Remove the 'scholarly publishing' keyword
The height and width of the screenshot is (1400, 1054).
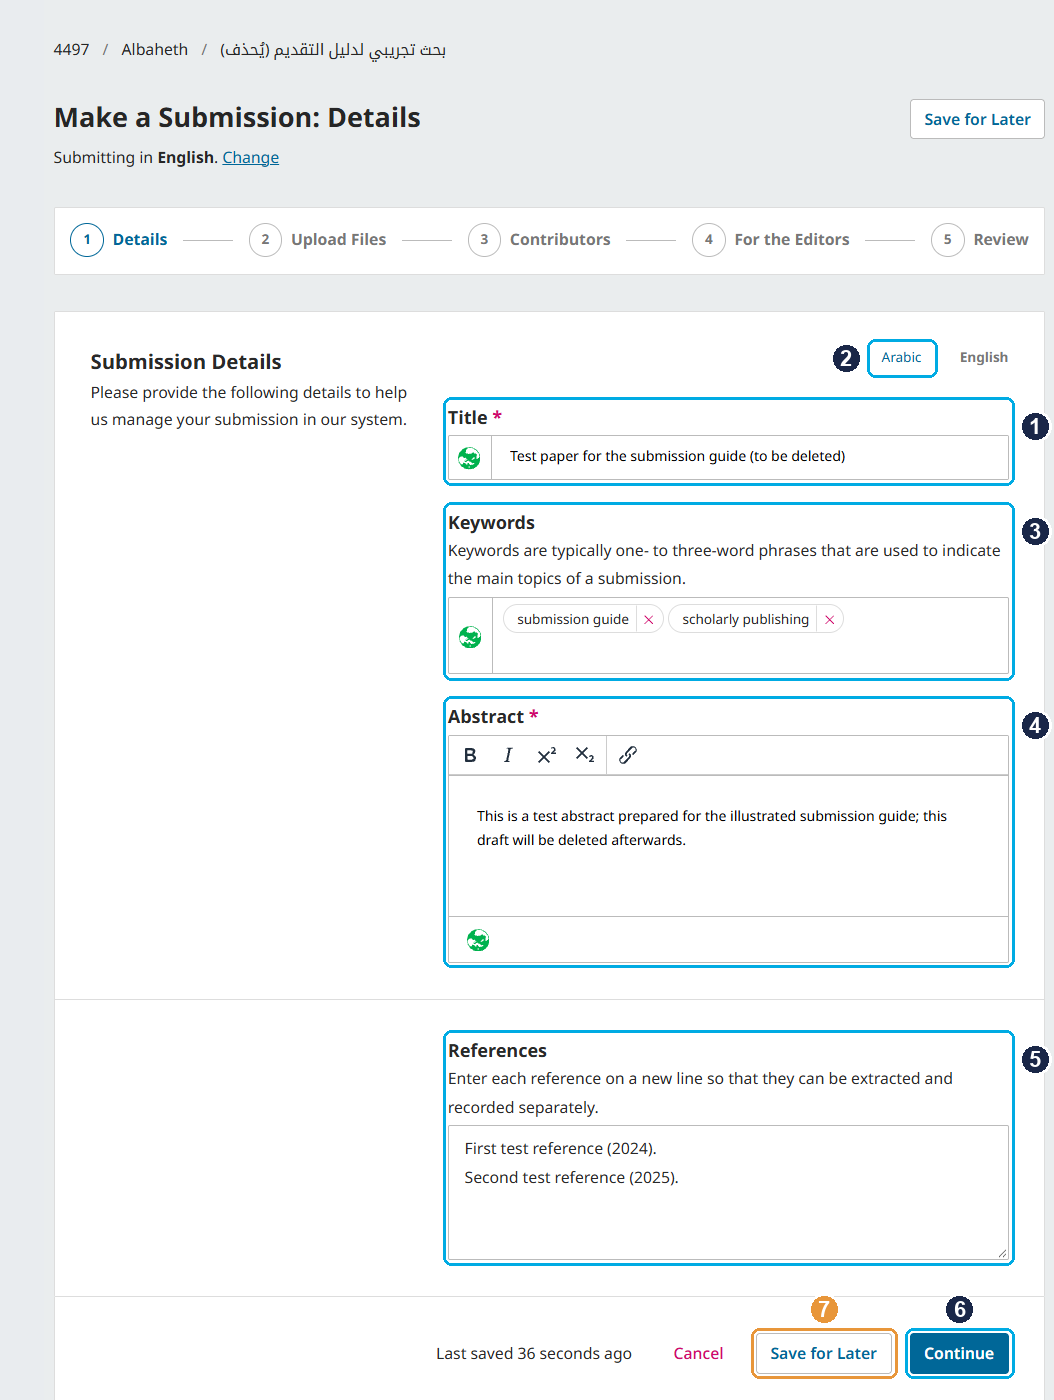click(830, 620)
